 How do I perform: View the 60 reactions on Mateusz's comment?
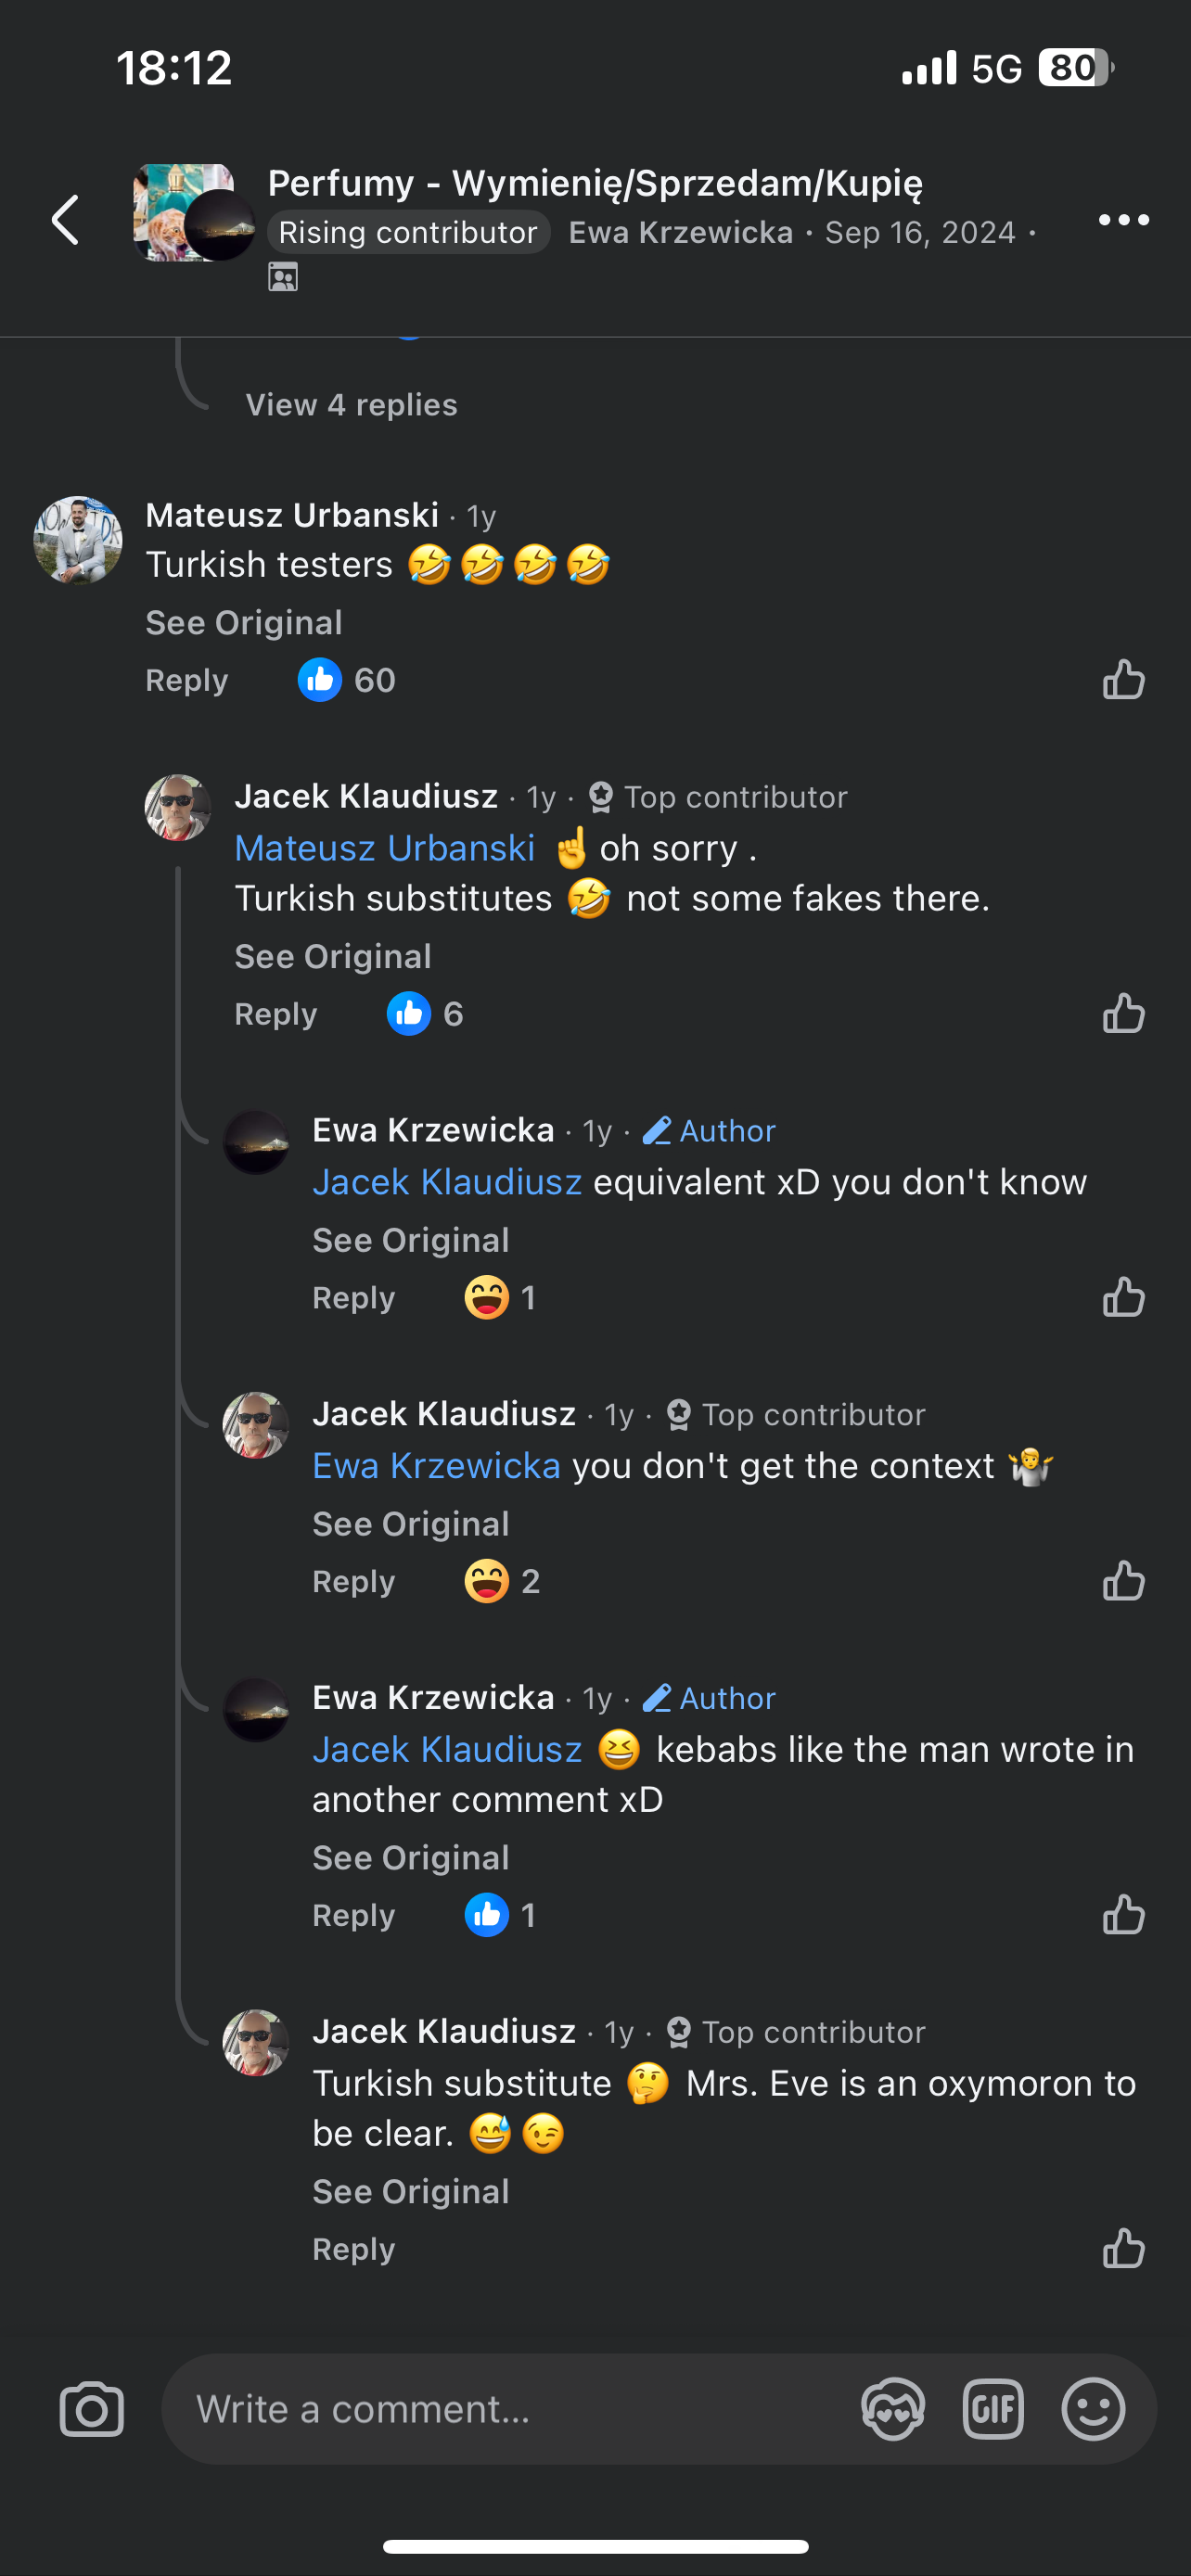tap(346, 680)
